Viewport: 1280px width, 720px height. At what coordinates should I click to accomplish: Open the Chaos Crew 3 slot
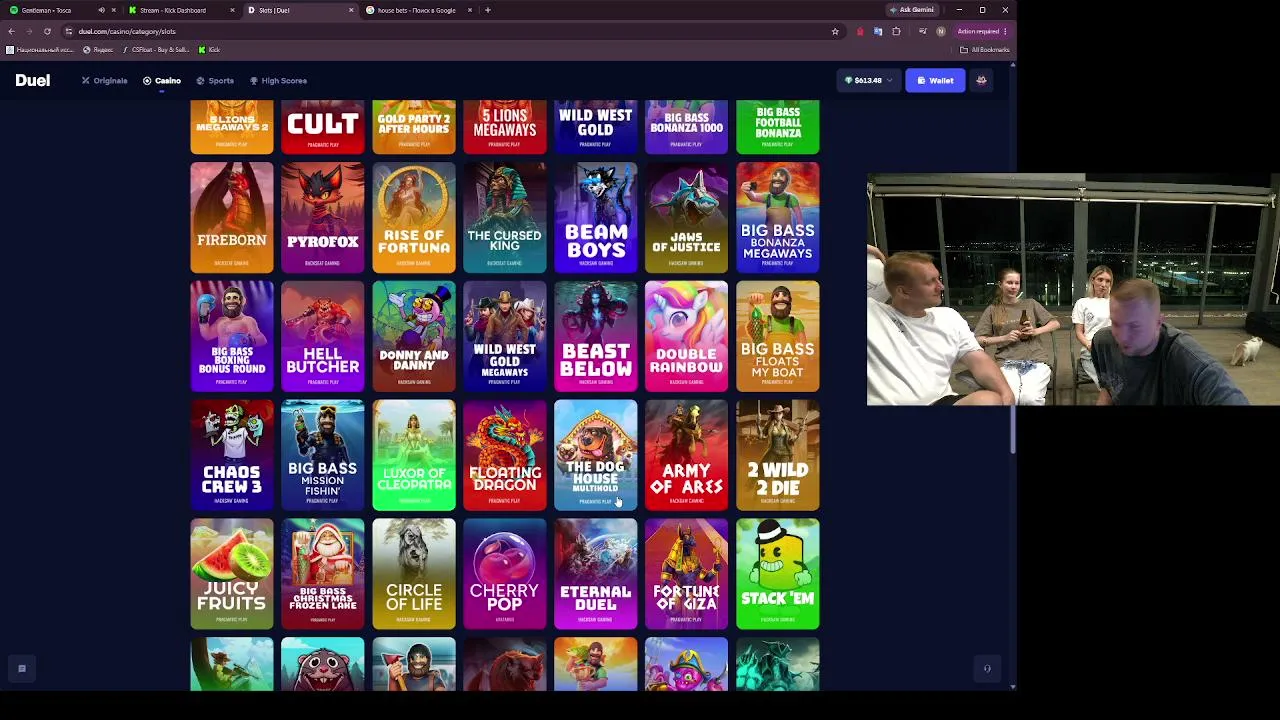tap(232, 455)
